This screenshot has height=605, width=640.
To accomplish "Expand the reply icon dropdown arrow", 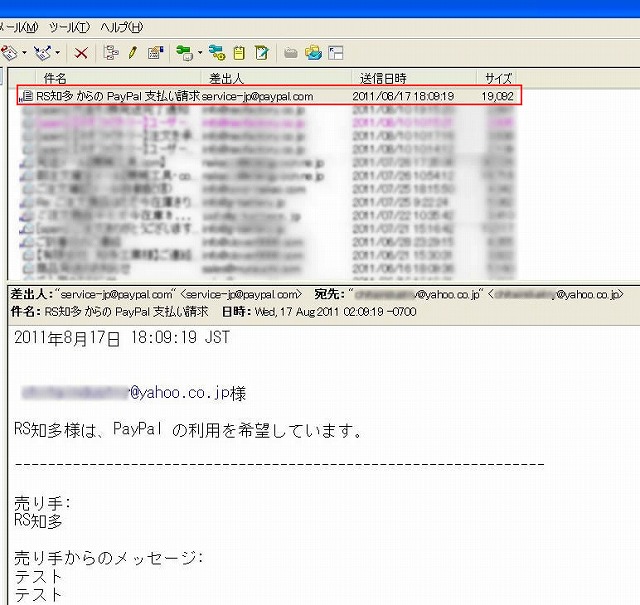I will click(x=24, y=53).
